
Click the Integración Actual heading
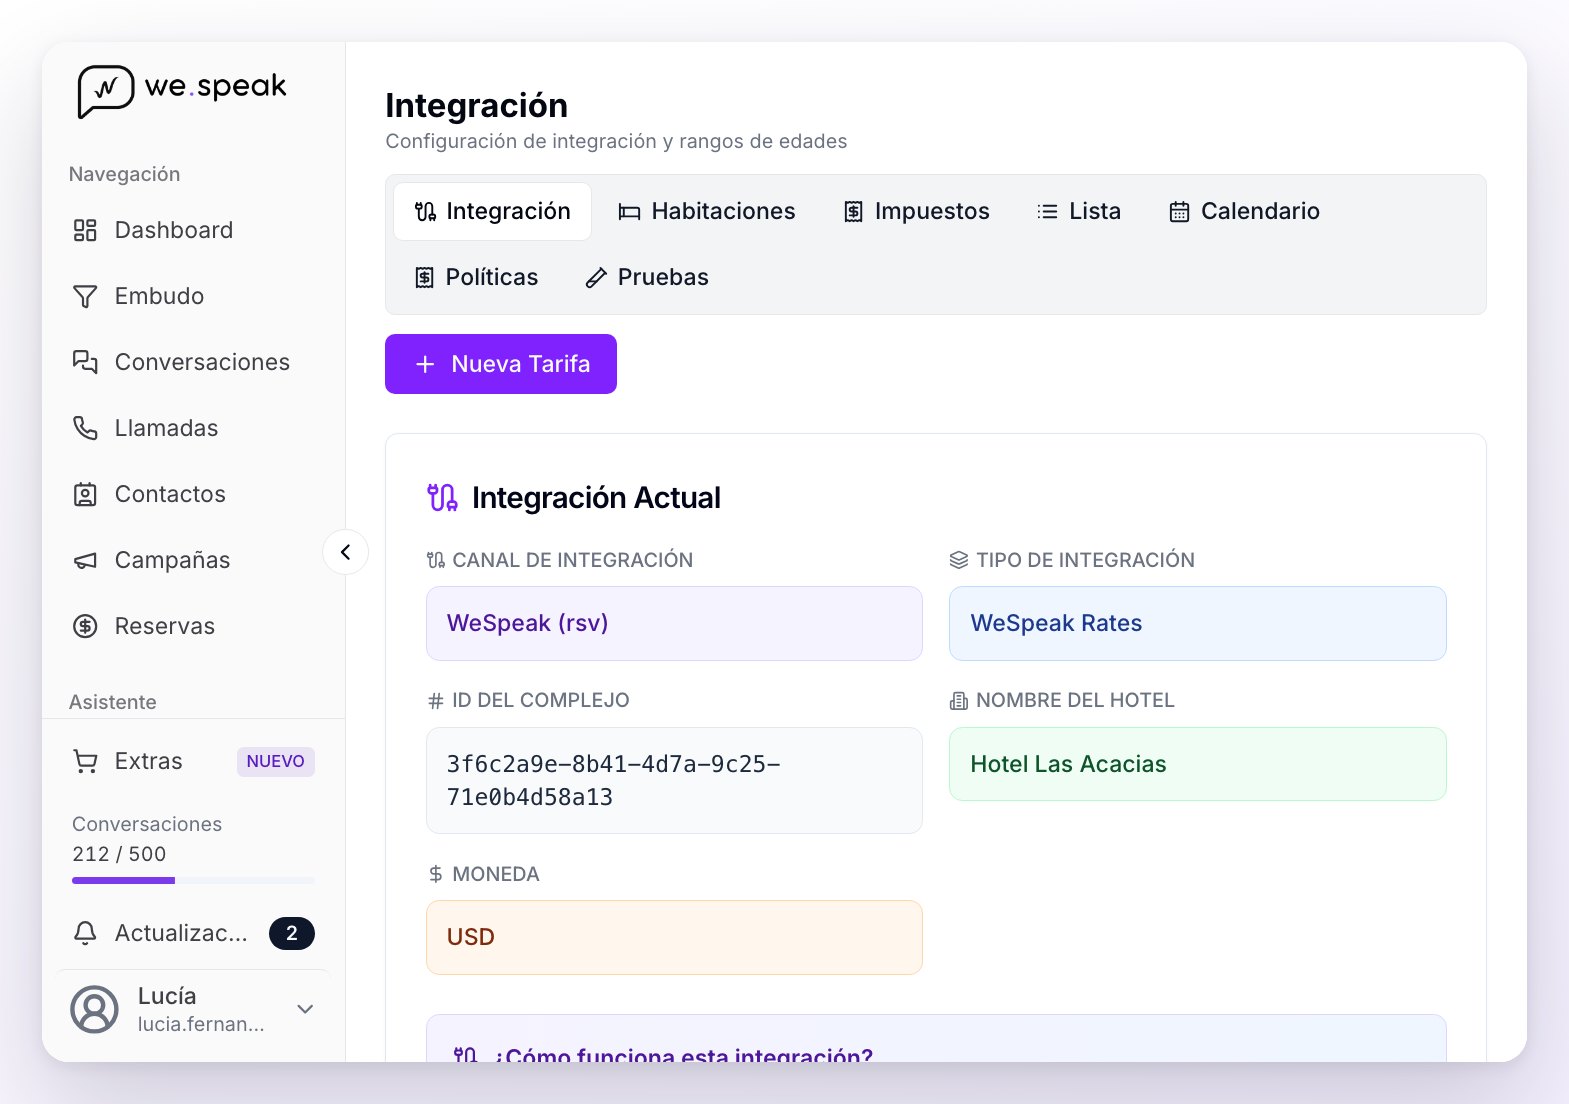(x=596, y=498)
